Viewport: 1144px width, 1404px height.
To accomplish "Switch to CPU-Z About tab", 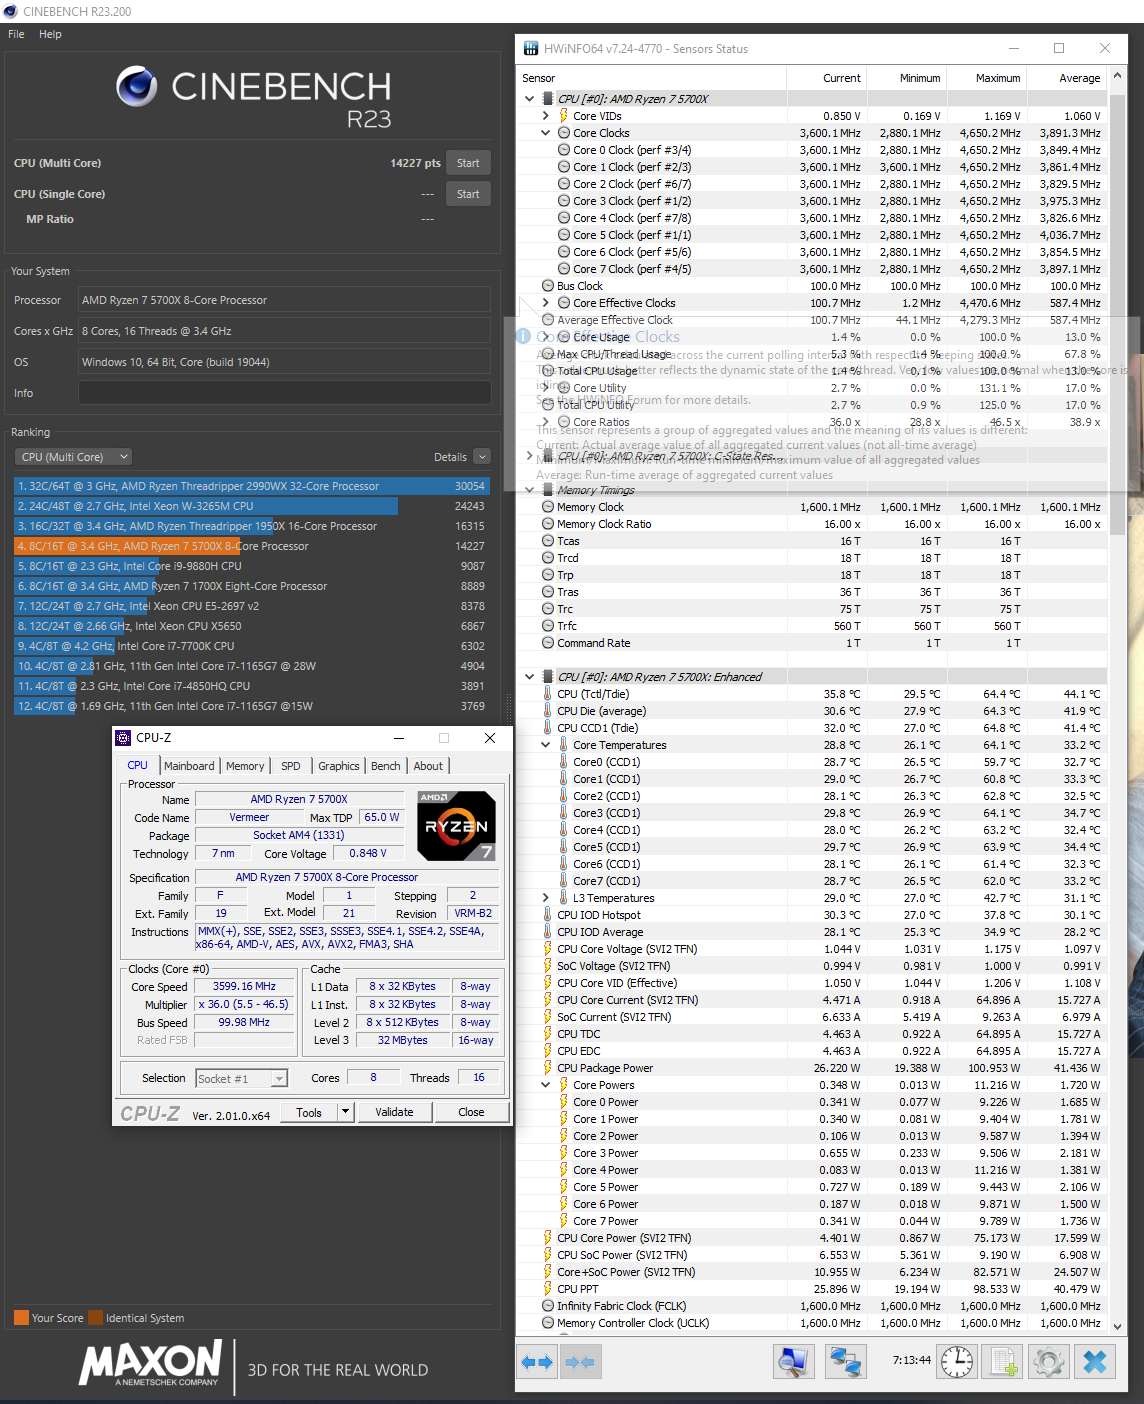I will [x=428, y=766].
